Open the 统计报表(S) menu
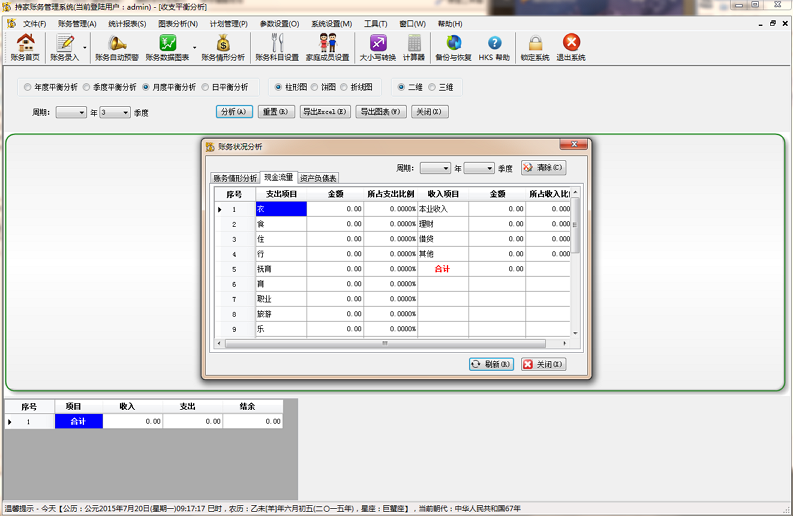 (127, 24)
